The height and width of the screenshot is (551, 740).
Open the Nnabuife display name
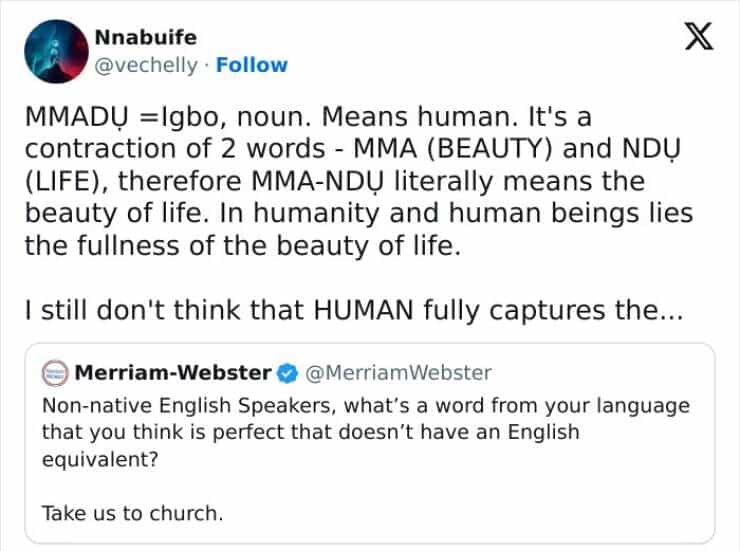coord(145,38)
